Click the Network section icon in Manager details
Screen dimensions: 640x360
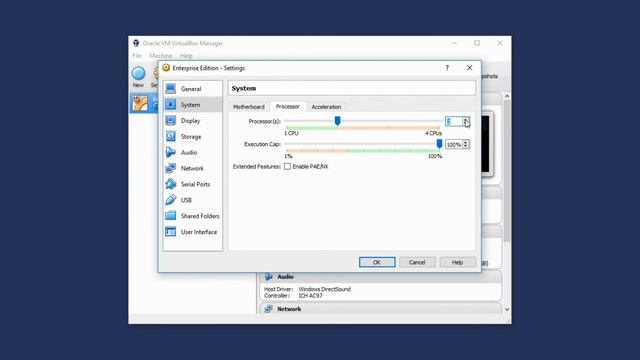(269, 309)
